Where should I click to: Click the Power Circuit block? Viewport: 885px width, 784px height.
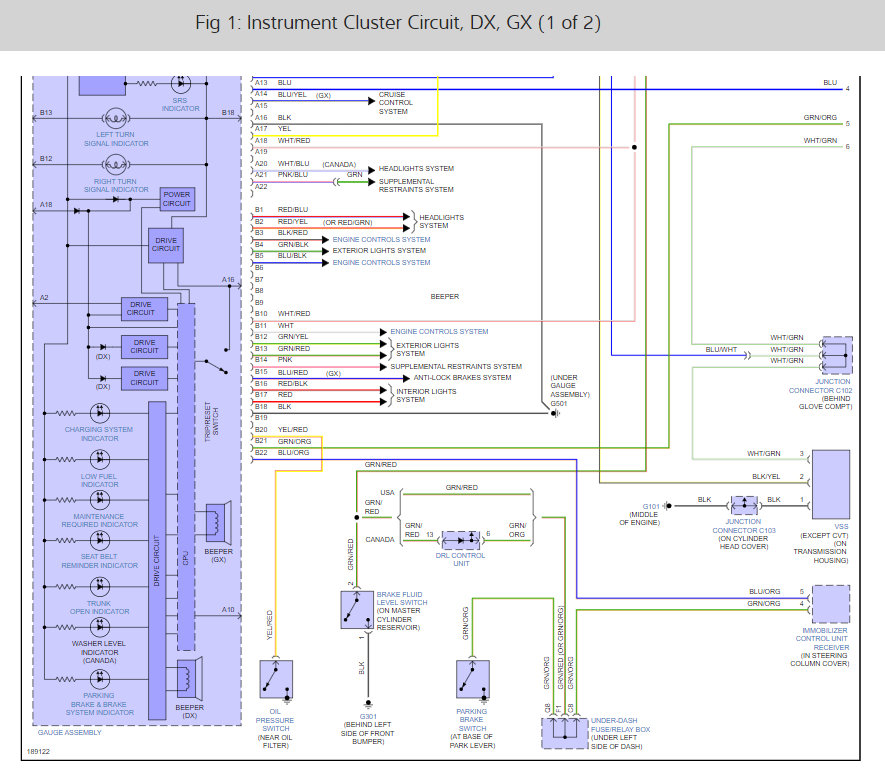pyautogui.click(x=177, y=199)
